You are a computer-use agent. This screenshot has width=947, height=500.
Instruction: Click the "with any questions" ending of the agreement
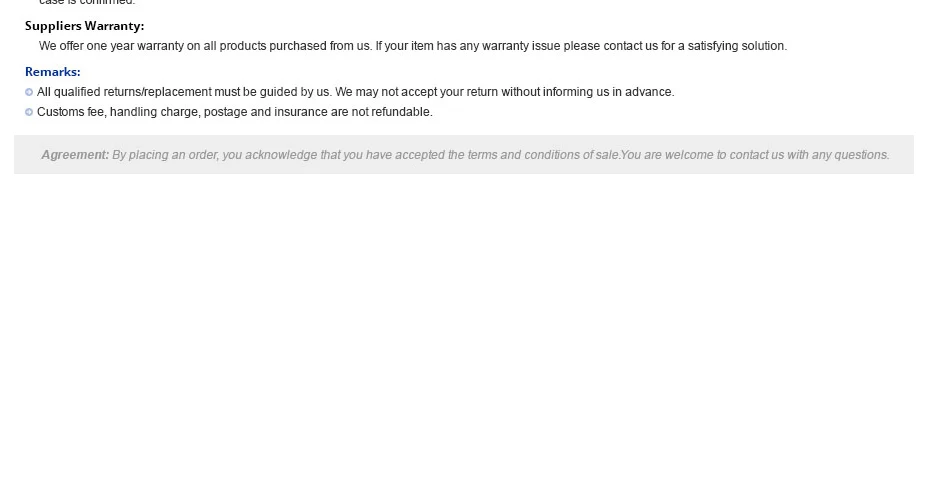(838, 155)
